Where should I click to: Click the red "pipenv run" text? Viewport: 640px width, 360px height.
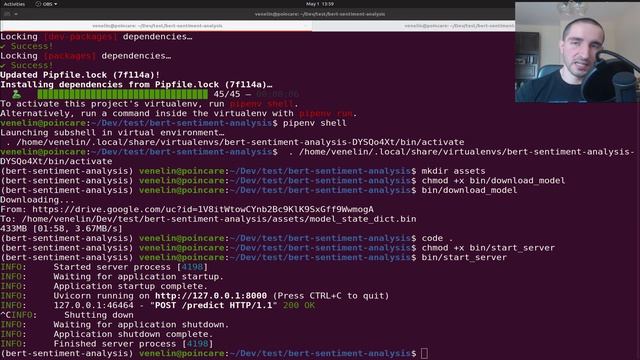coord(326,113)
